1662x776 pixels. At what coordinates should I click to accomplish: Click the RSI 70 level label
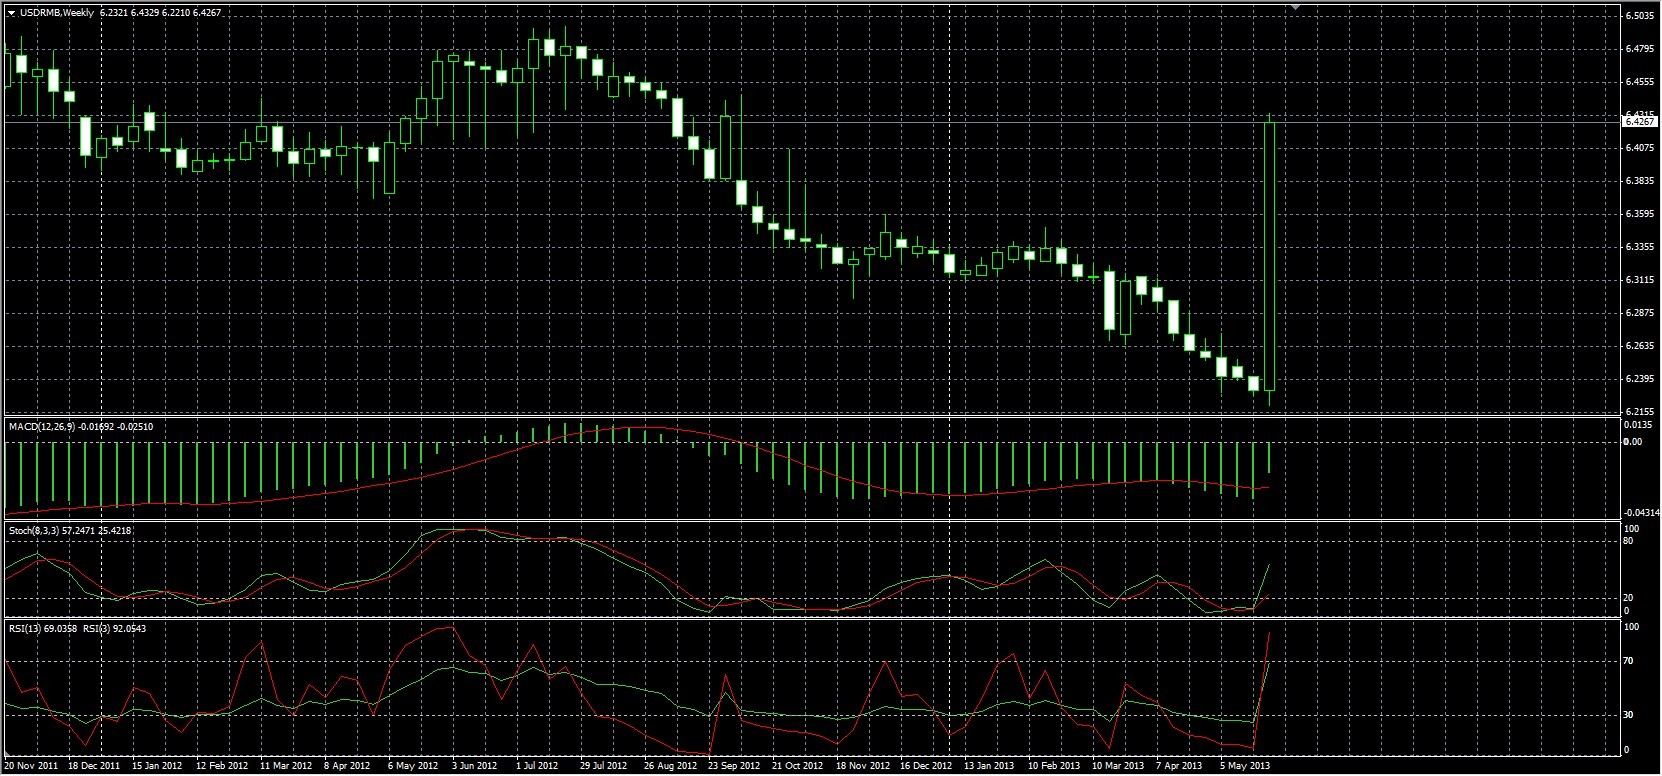1630,661
